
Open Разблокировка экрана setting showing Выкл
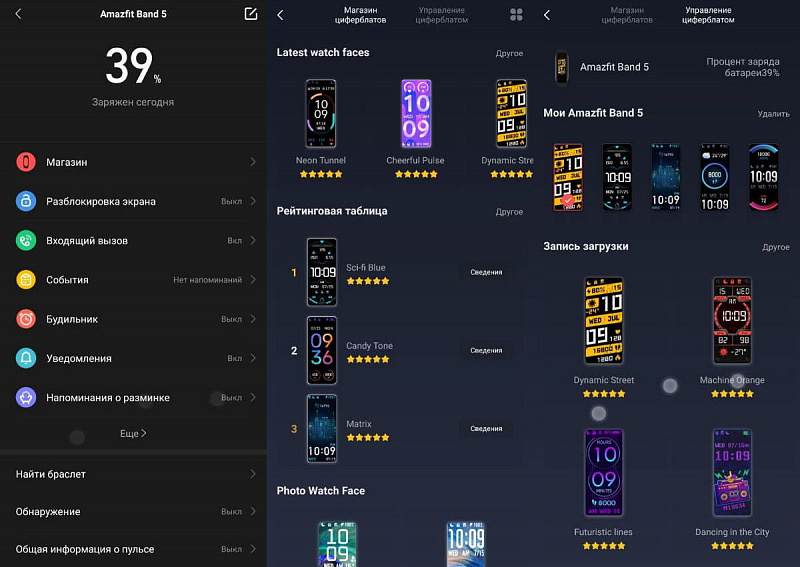(133, 201)
